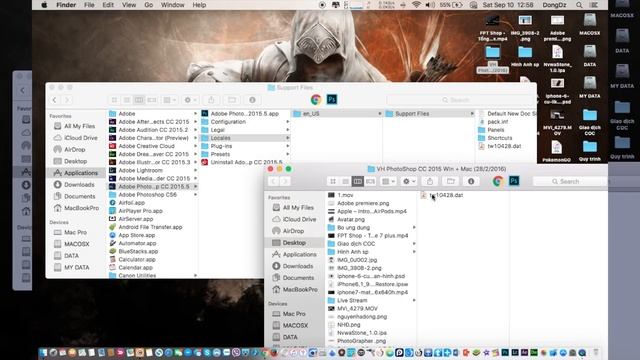Viewport: 640px width, 360px height.
Task: Switch front Finder window to list view
Action: [345, 181]
